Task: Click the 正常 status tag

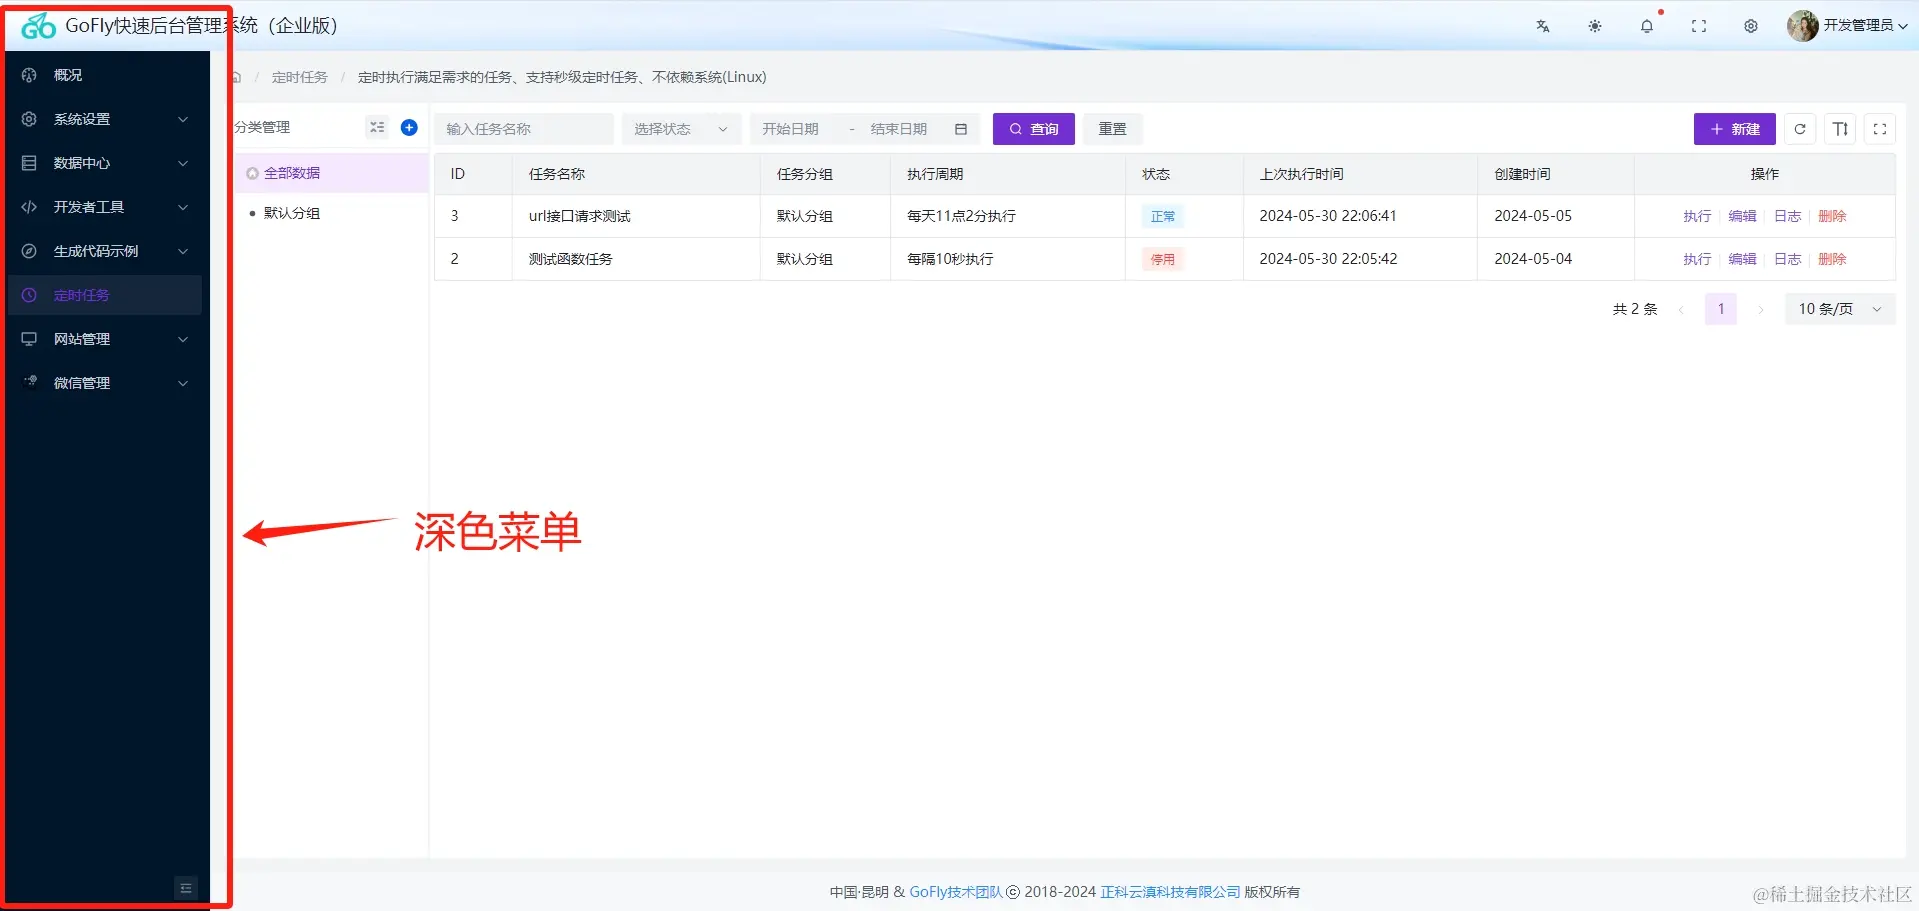Action: [x=1163, y=216]
